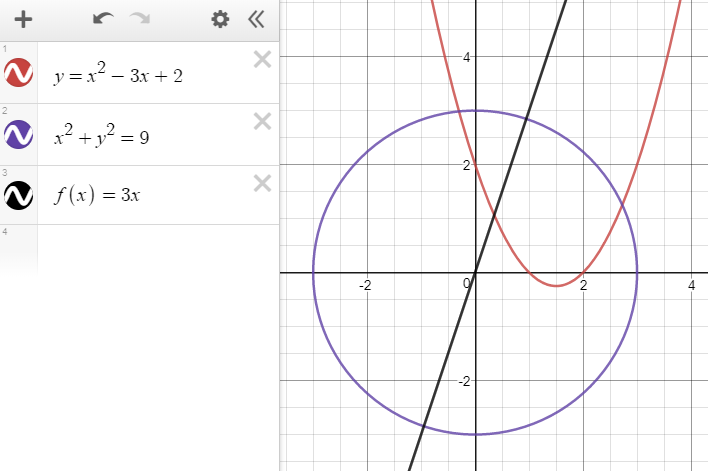This screenshot has width=708, height=471.
Task: Undo the last action
Action: click(103, 19)
